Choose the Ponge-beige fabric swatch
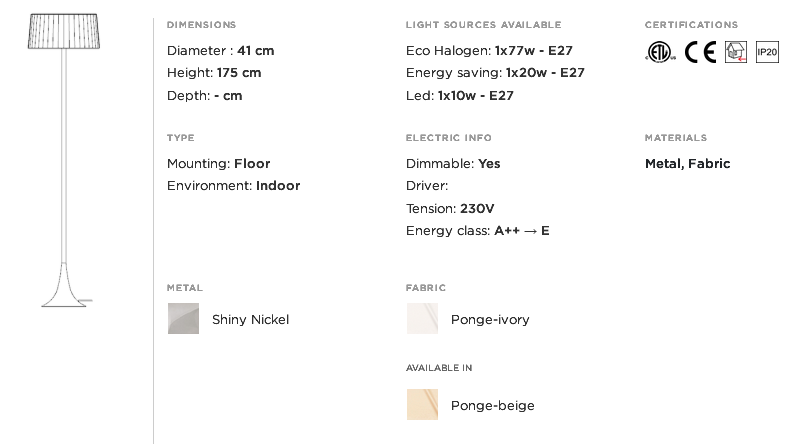The height and width of the screenshot is (444, 799). (422, 405)
